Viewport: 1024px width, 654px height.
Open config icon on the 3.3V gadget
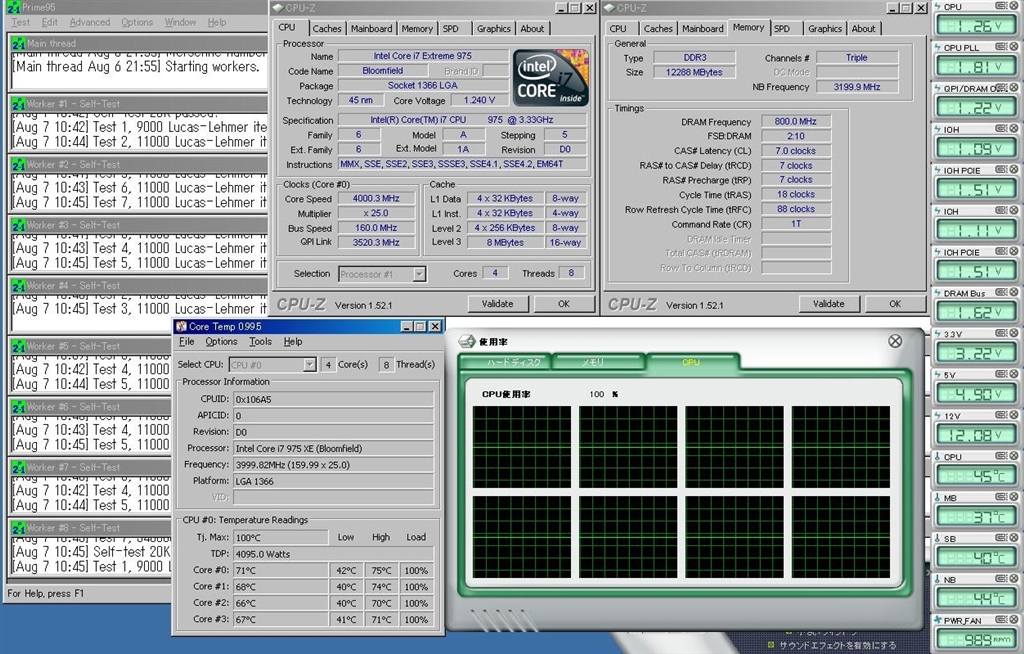click(x=1000, y=333)
